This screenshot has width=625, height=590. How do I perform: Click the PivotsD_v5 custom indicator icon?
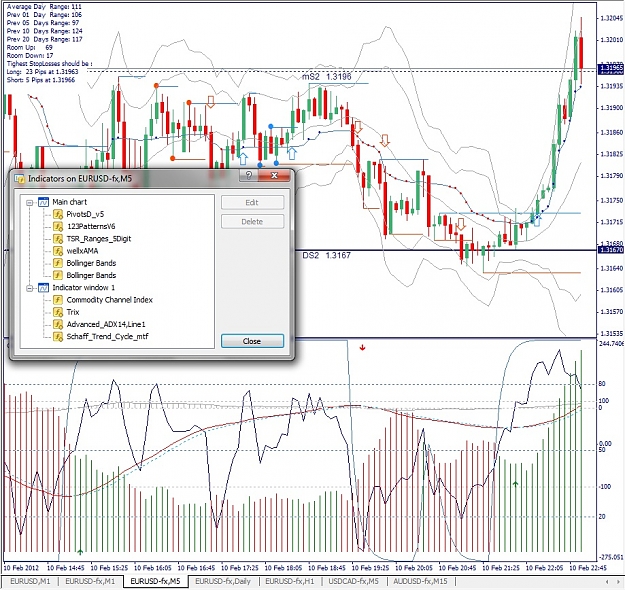(58, 214)
